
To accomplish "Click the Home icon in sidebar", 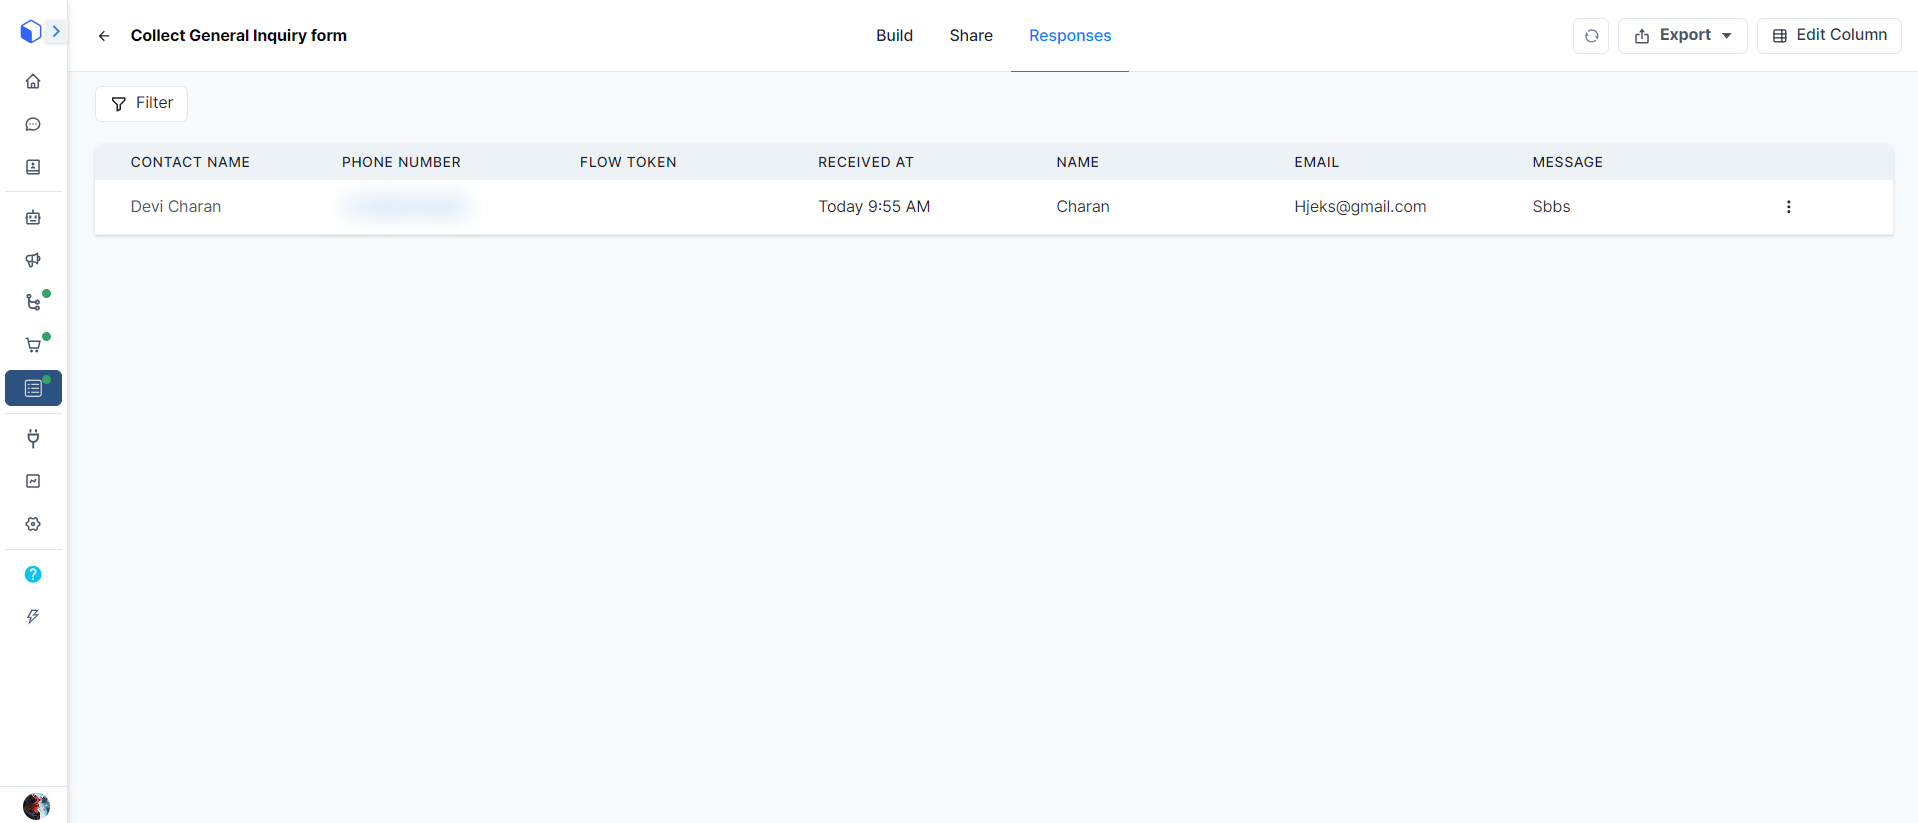I will [33, 81].
